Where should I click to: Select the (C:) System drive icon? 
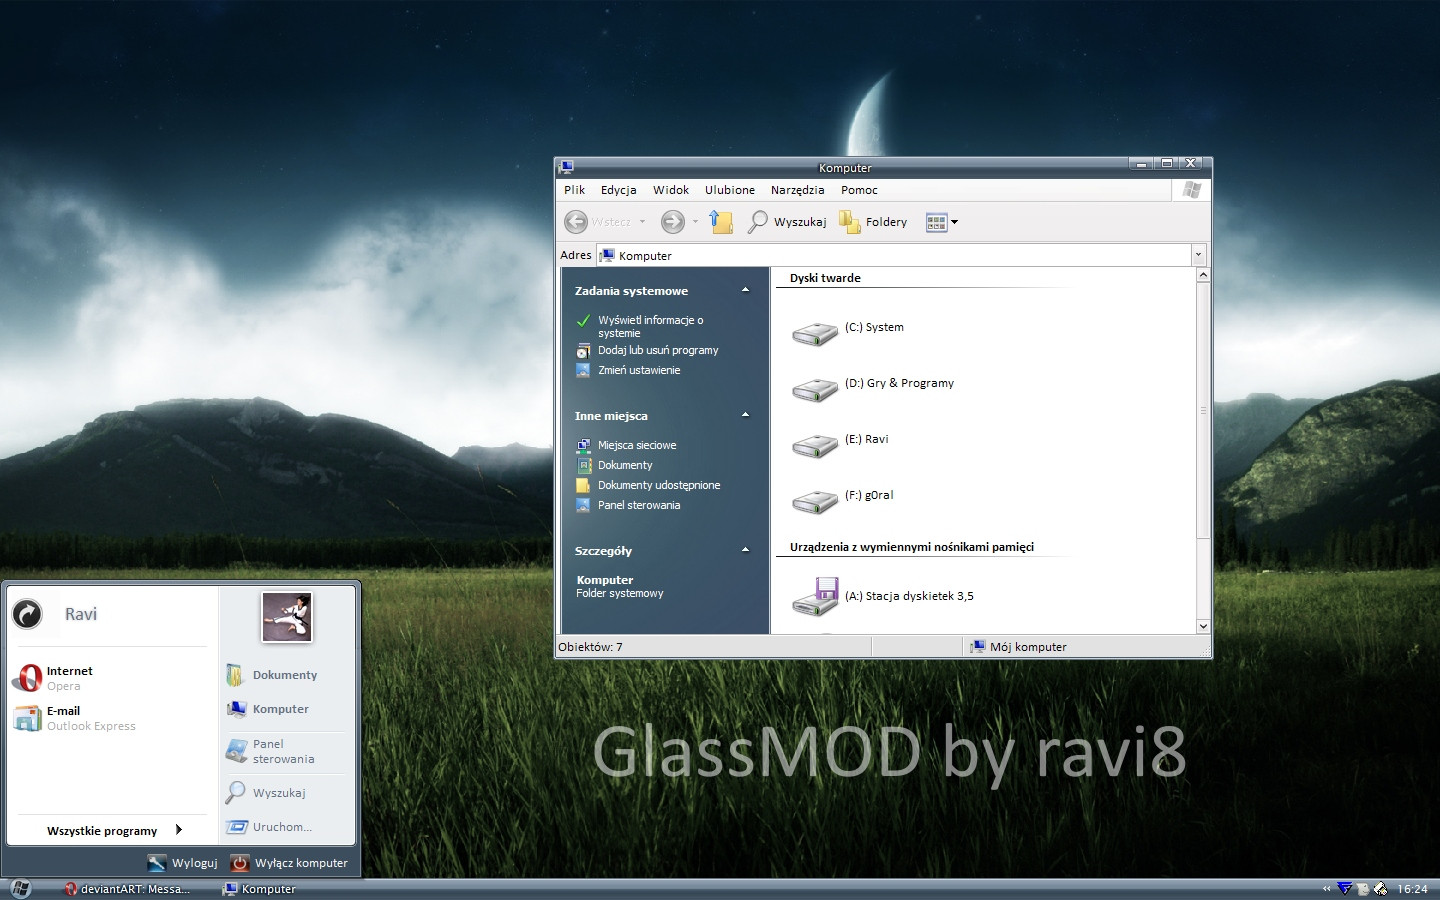tap(815, 333)
